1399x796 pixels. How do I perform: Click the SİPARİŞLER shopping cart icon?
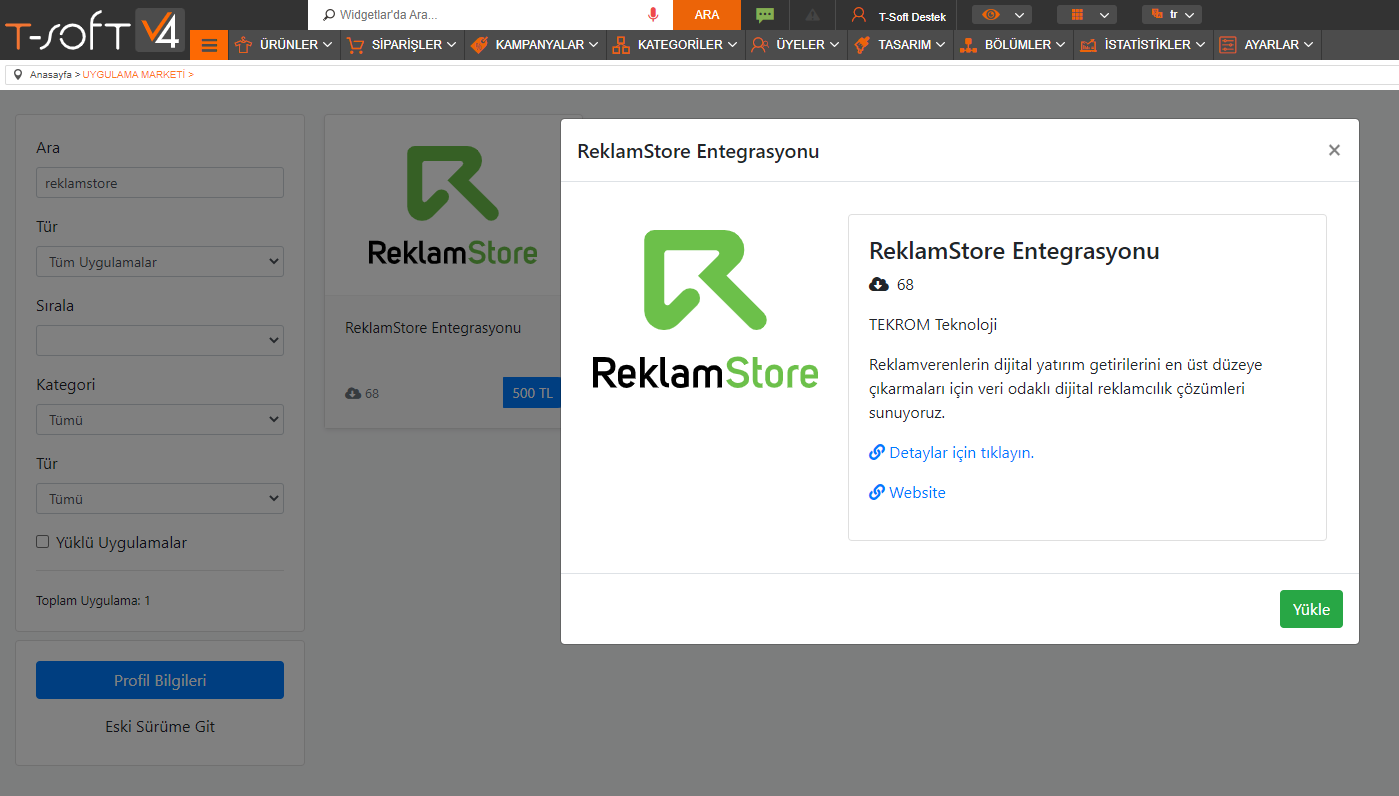click(355, 45)
